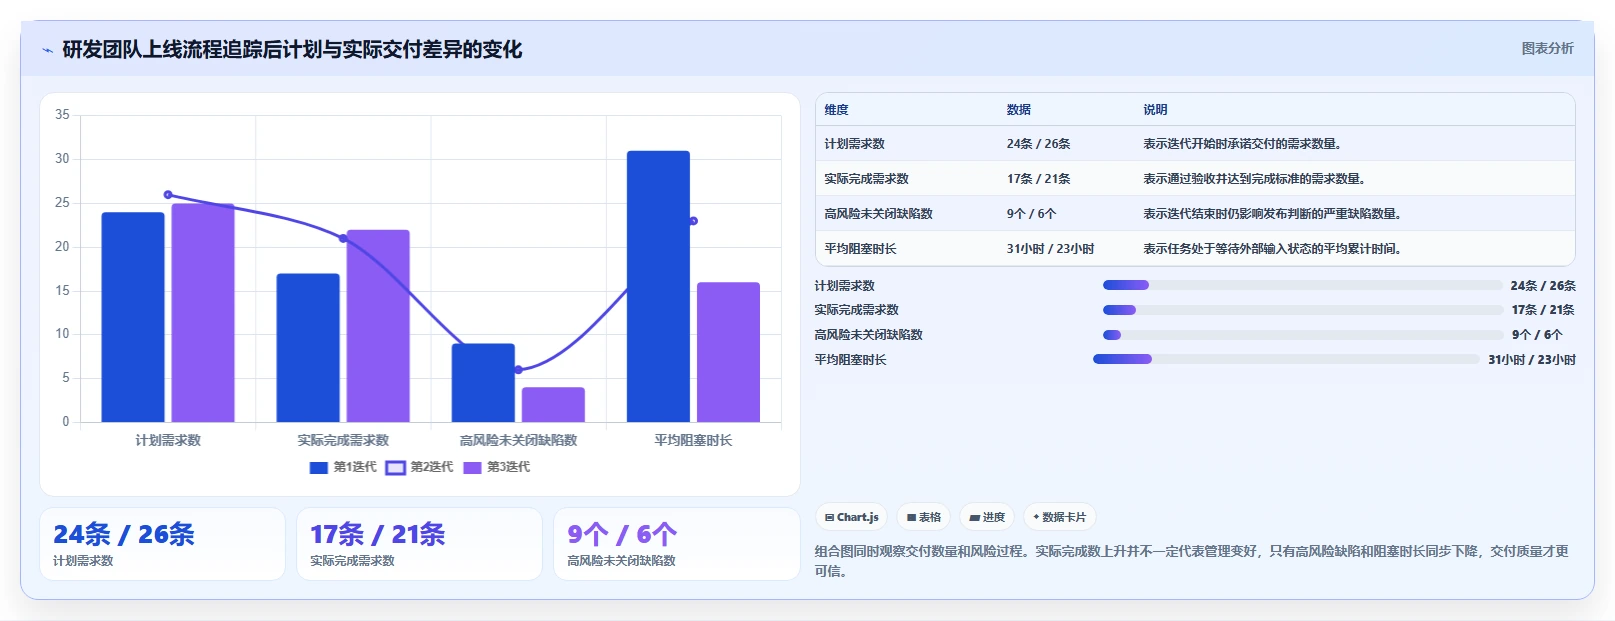1615x621 pixels.
Task: Click the summary paragraph starting with 组合图同时观察
Action: pyautogui.click(x=1194, y=561)
